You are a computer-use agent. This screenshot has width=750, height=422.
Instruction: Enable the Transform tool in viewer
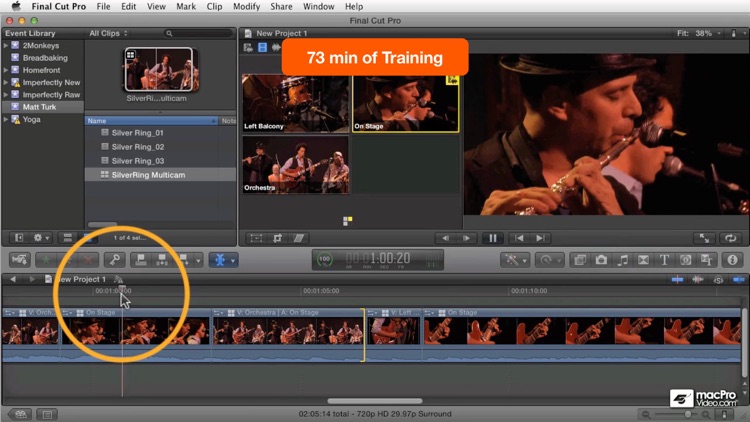click(x=256, y=238)
